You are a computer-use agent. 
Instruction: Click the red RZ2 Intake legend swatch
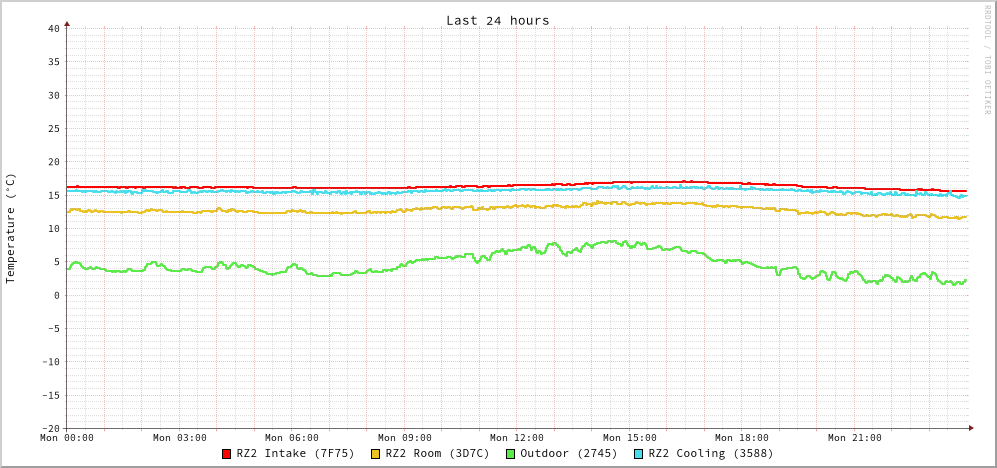coord(227,454)
